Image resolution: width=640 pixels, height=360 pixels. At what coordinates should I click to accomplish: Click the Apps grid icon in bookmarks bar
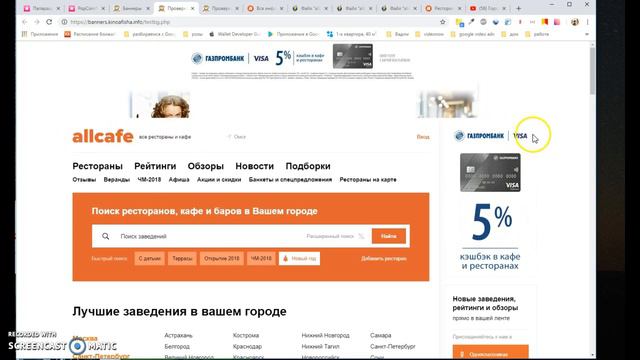pyautogui.click(x=24, y=34)
